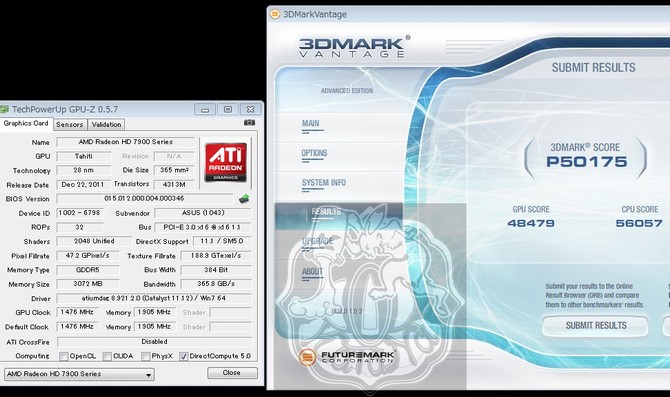Click the ATI CrossFire Disabled value
Viewport: 670px width, 397px height.
(154, 342)
